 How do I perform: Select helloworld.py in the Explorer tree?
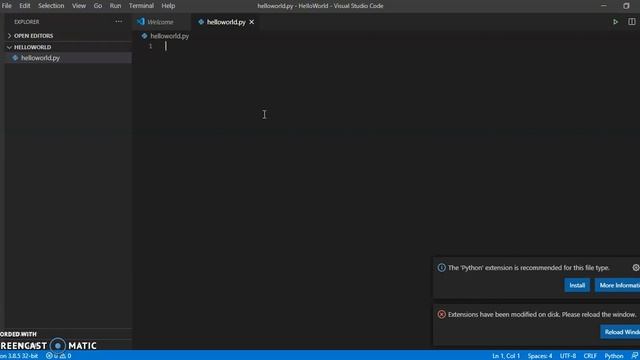[x=69, y=58]
